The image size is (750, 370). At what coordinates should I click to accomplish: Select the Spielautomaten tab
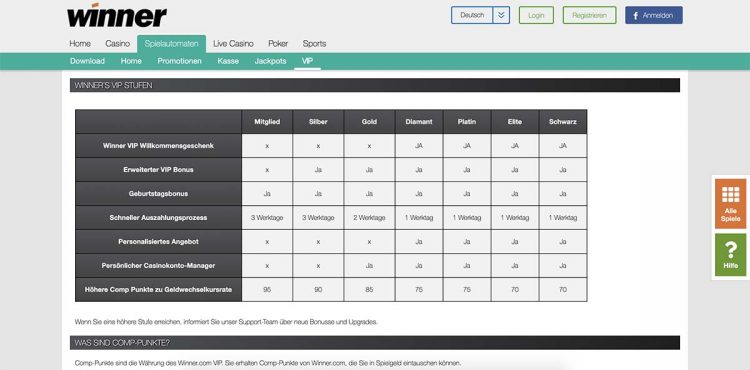[x=171, y=44]
